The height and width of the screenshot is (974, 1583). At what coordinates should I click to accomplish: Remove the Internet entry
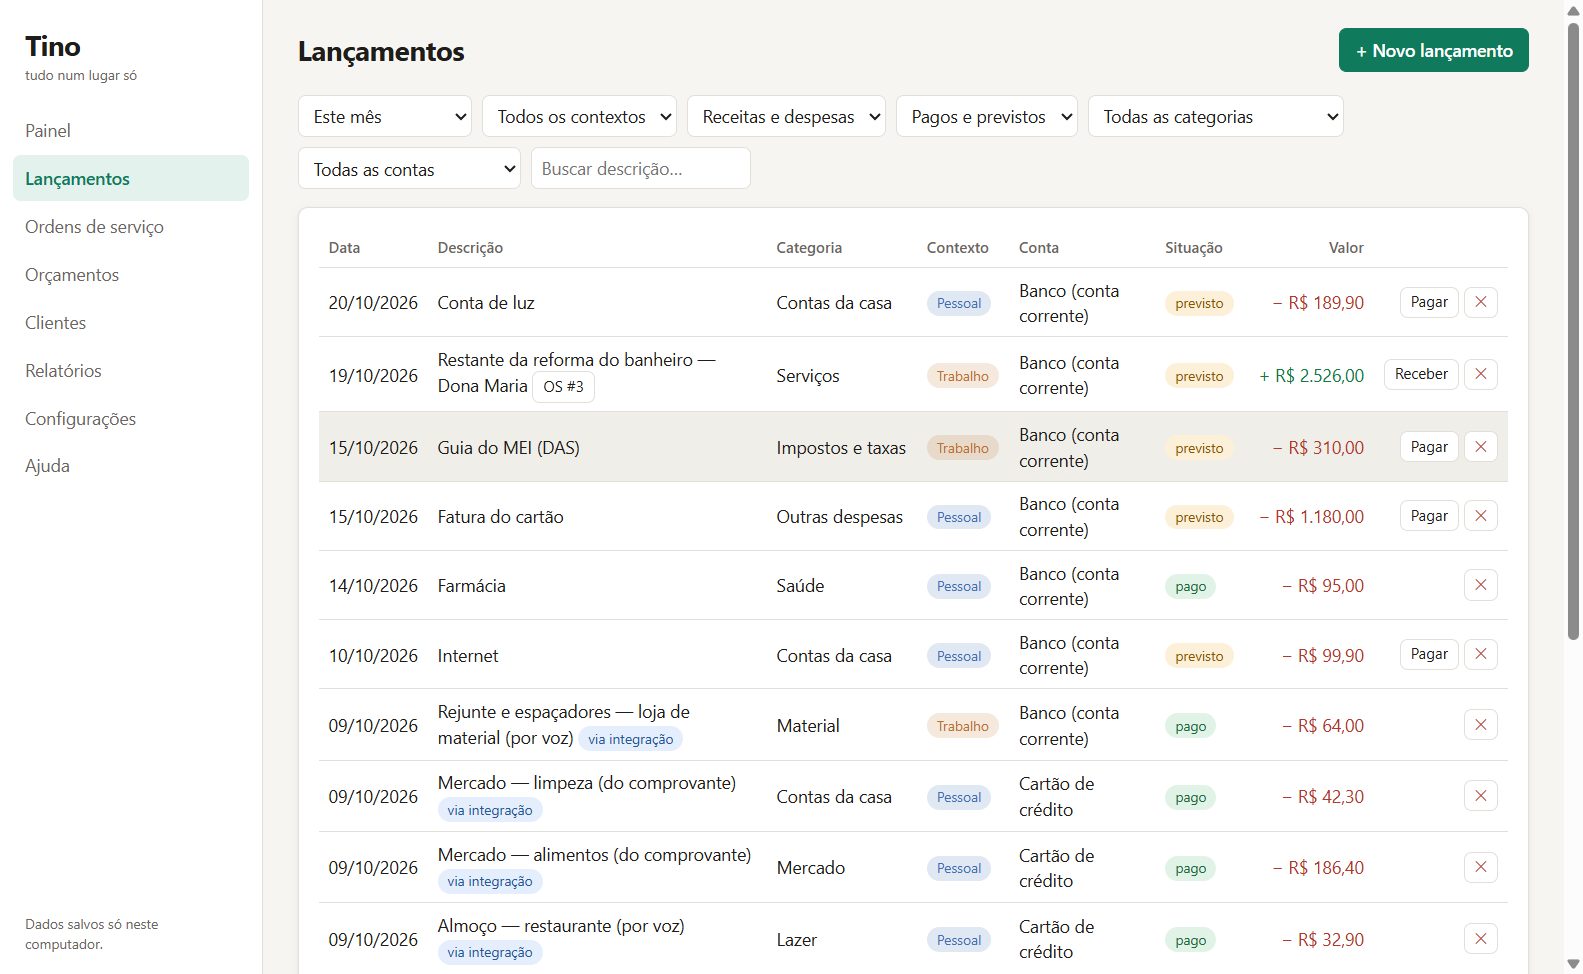1481,654
